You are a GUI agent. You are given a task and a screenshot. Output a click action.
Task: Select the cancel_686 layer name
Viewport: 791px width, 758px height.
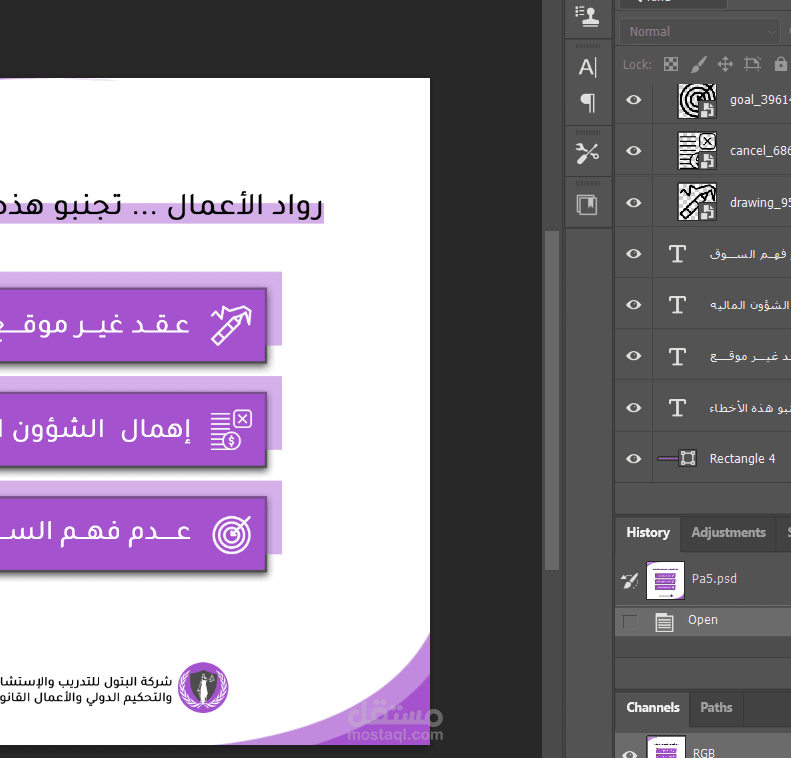[x=760, y=151]
